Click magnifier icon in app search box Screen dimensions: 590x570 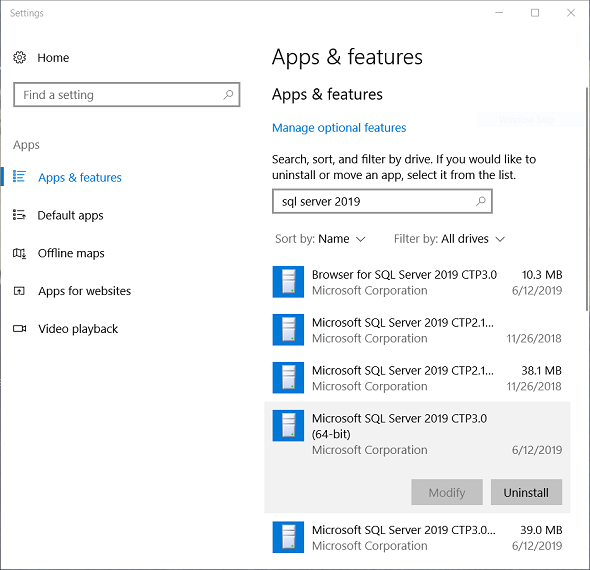[x=481, y=201]
